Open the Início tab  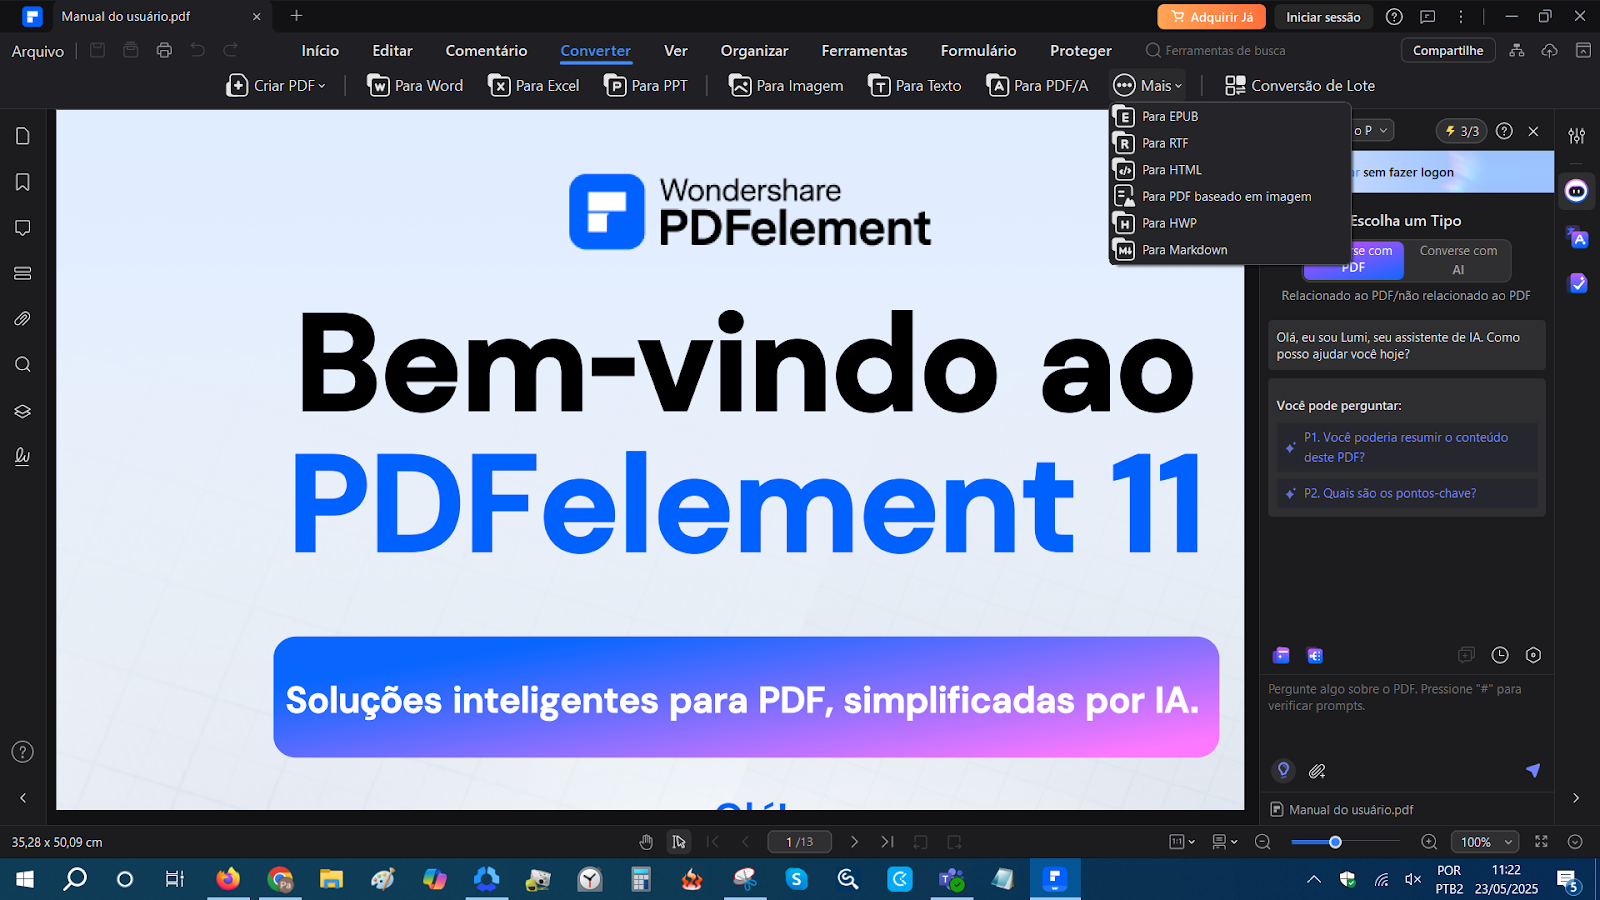(x=320, y=51)
